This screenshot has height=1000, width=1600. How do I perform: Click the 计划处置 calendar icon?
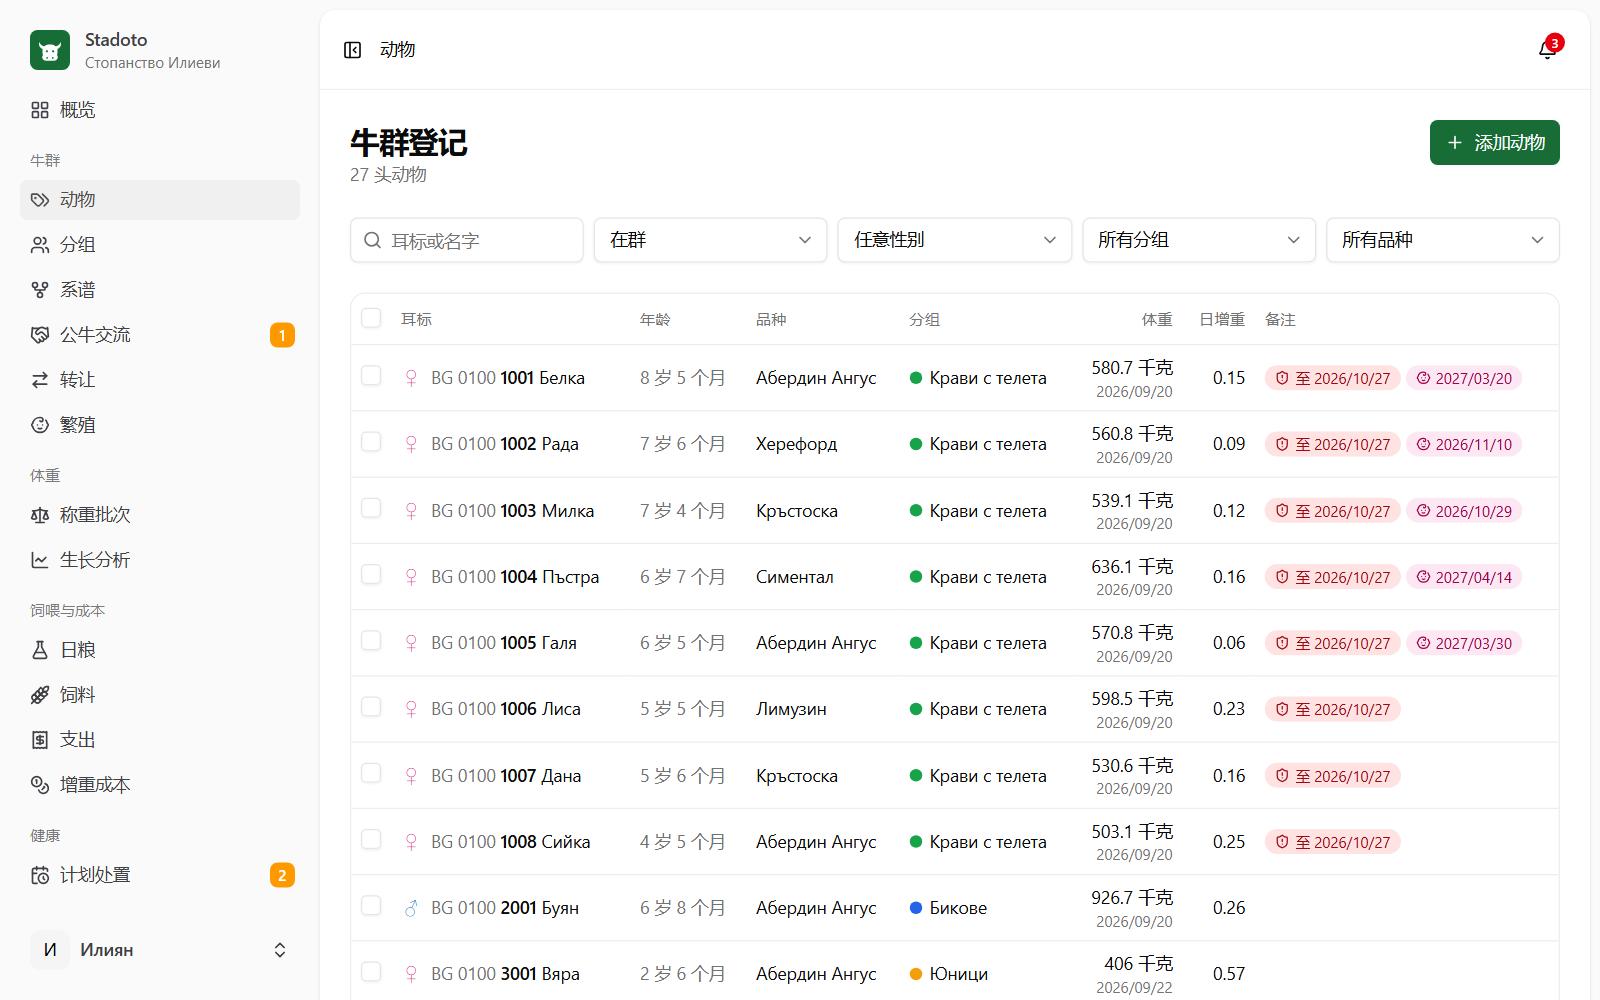(40, 875)
